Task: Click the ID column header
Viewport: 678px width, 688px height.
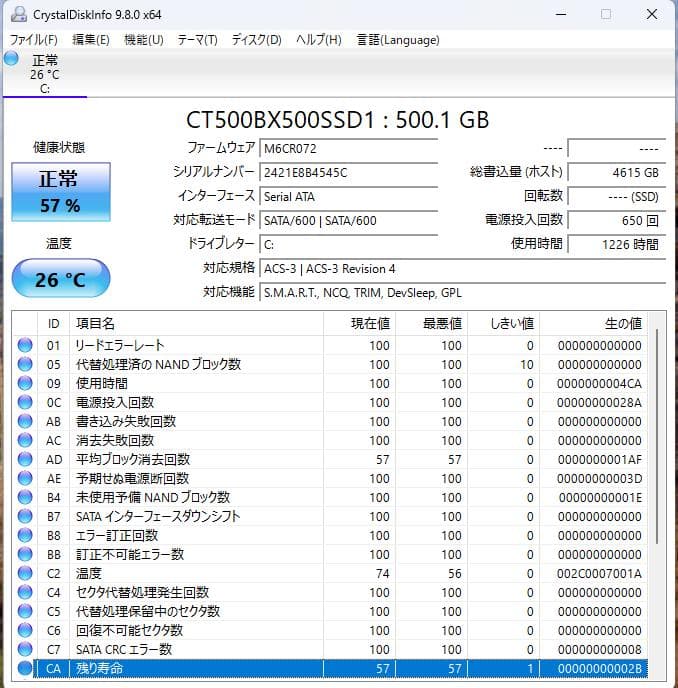Action: [x=54, y=324]
